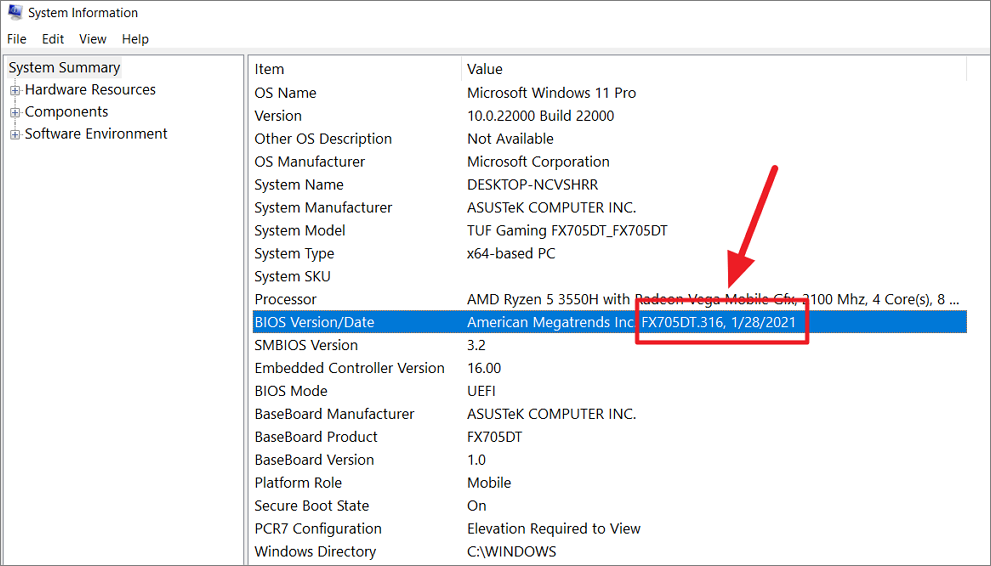Select the OS Name row
Viewport: 991px width, 566px height.
[609, 93]
